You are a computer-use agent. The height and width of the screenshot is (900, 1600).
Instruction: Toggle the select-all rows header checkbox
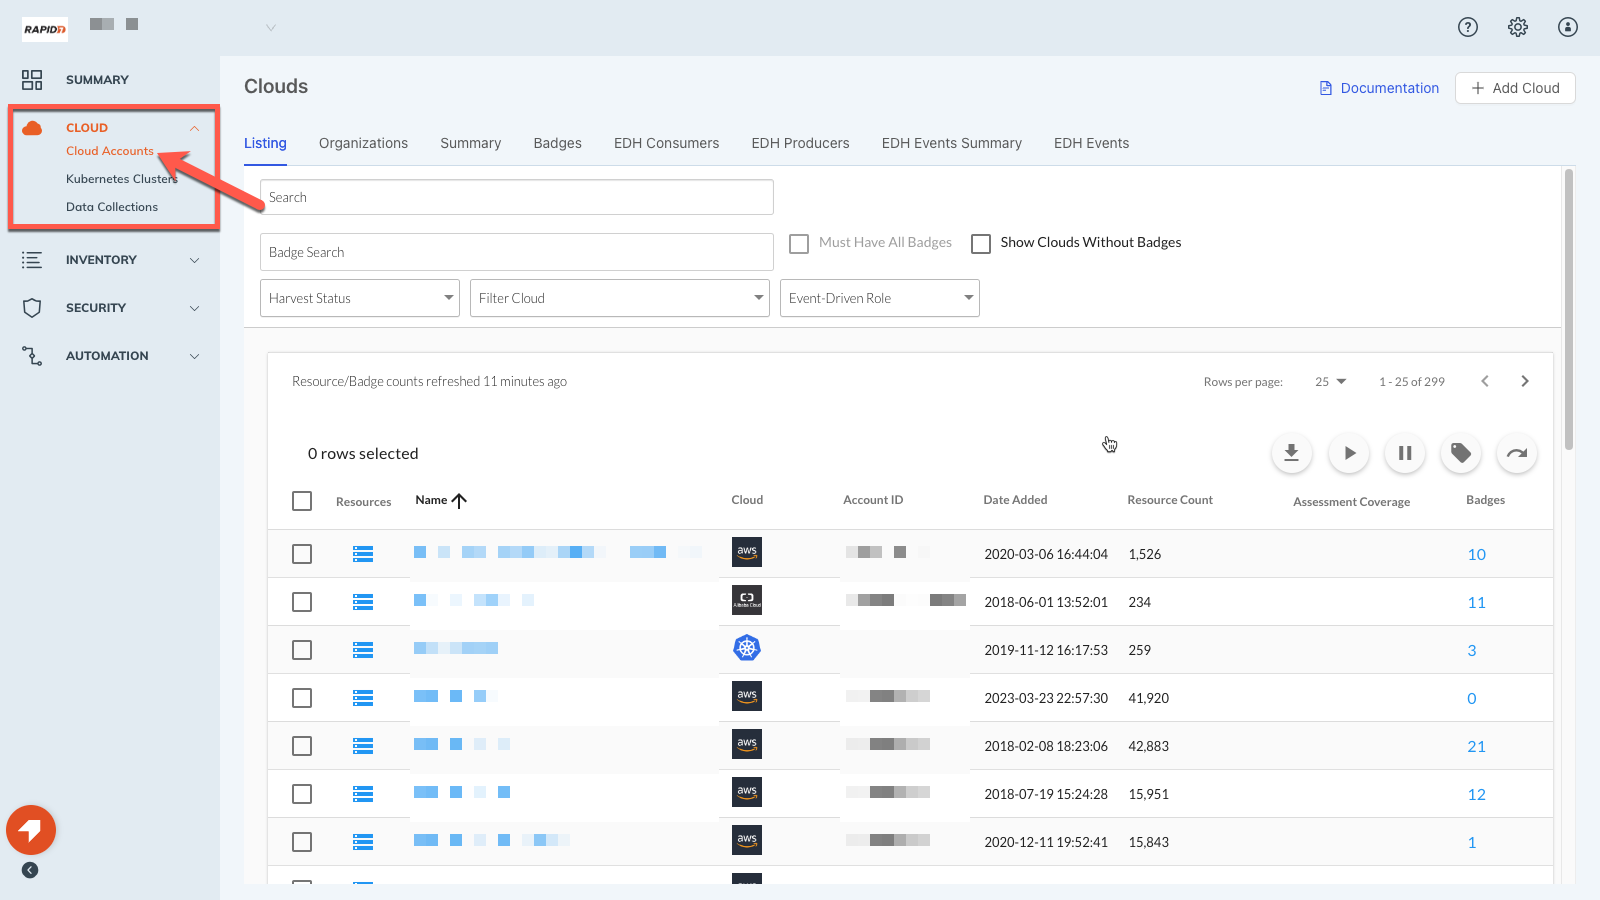(x=302, y=501)
